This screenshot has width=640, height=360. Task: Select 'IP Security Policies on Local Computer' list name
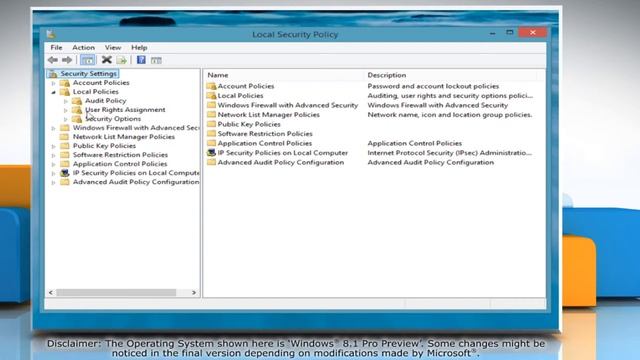[283, 153]
